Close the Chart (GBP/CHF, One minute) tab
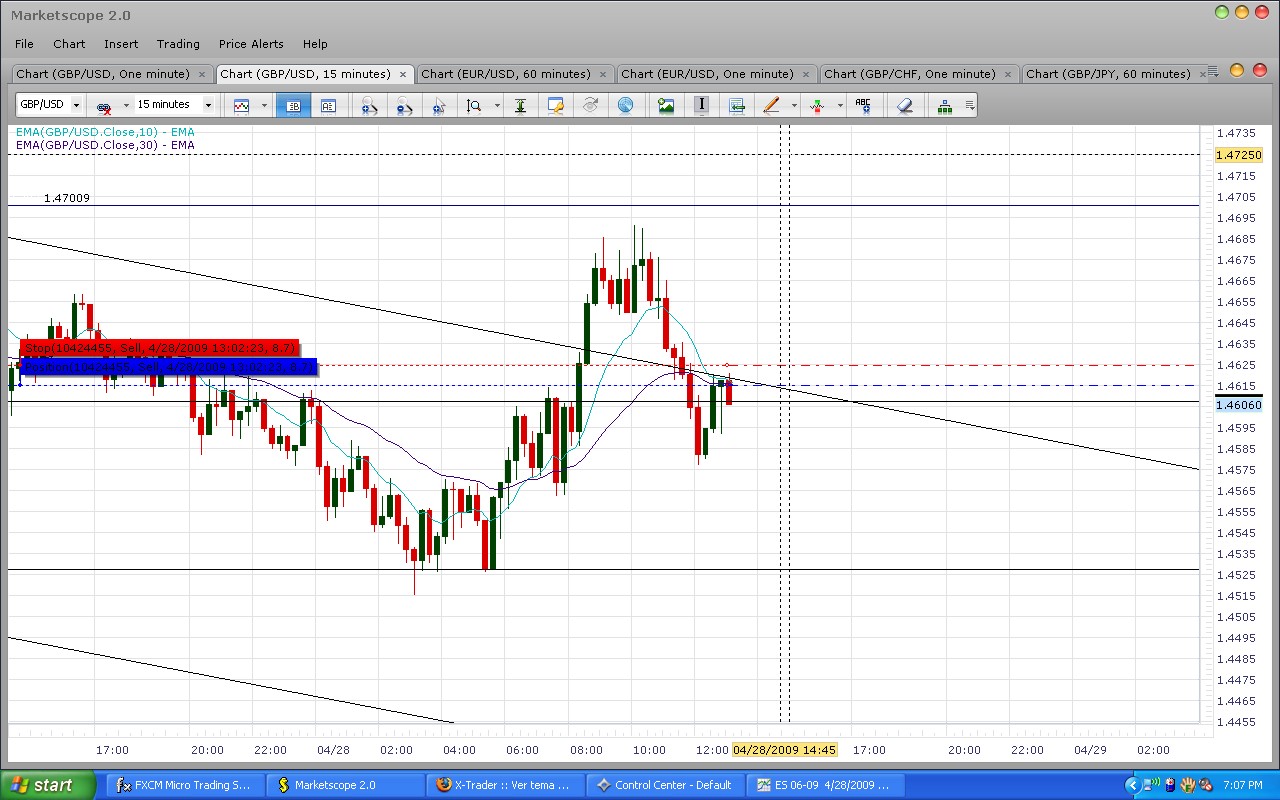This screenshot has width=1280, height=800. (x=1009, y=74)
